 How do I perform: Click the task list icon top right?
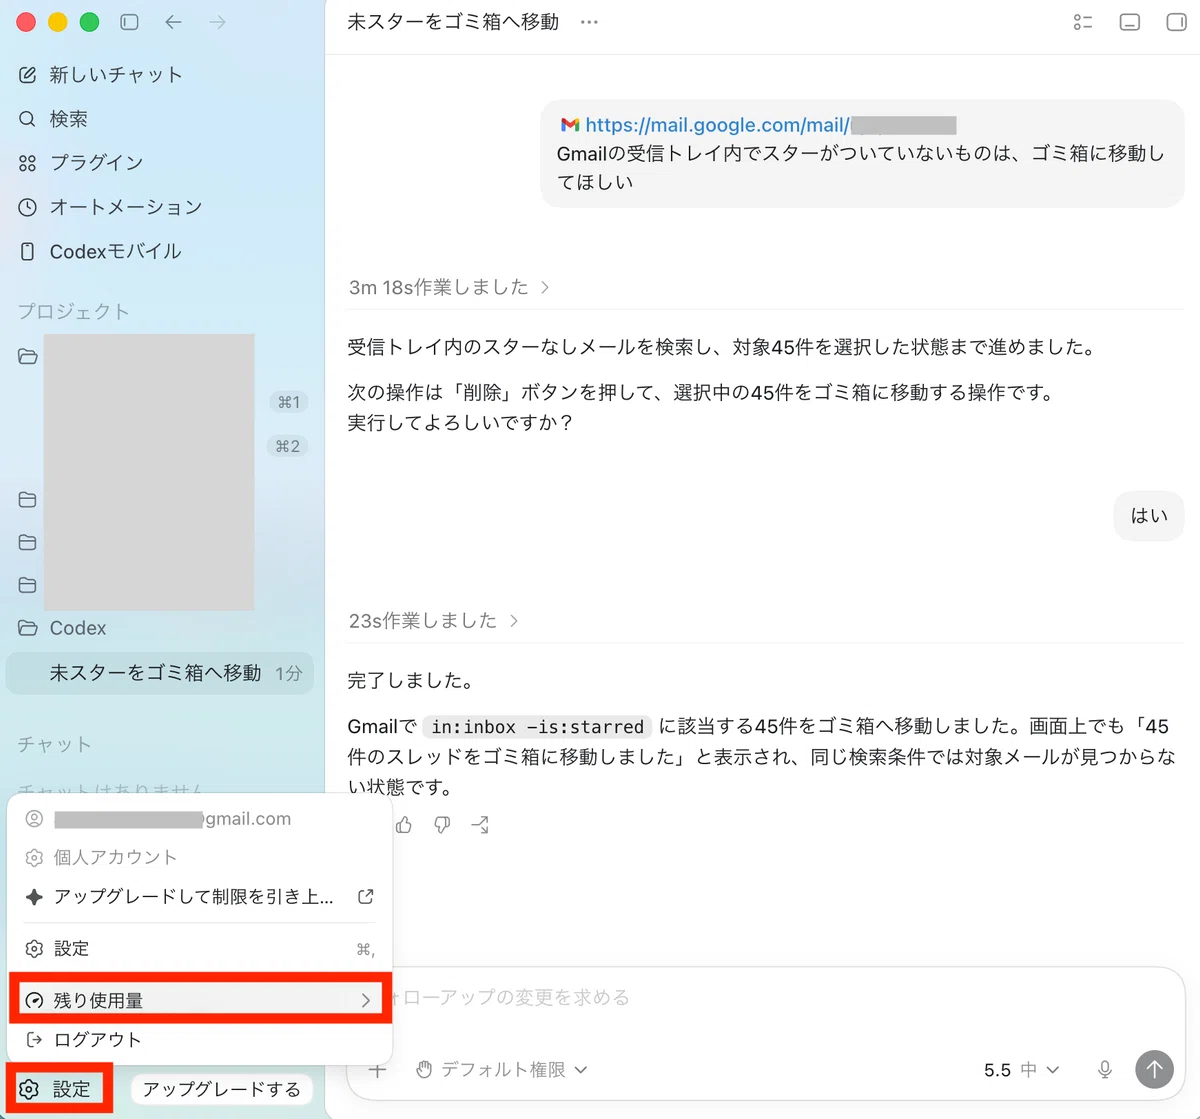click(1082, 22)
